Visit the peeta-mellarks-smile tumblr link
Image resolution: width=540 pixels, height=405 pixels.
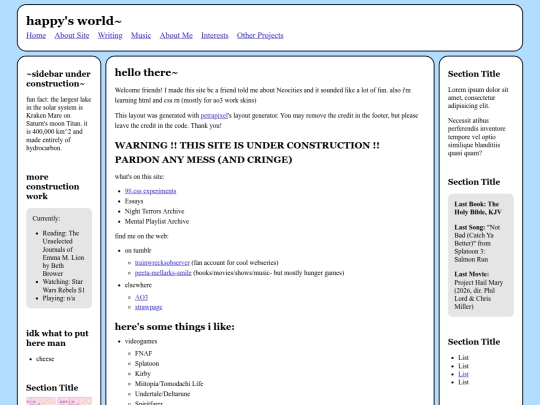tap(163, 273)
